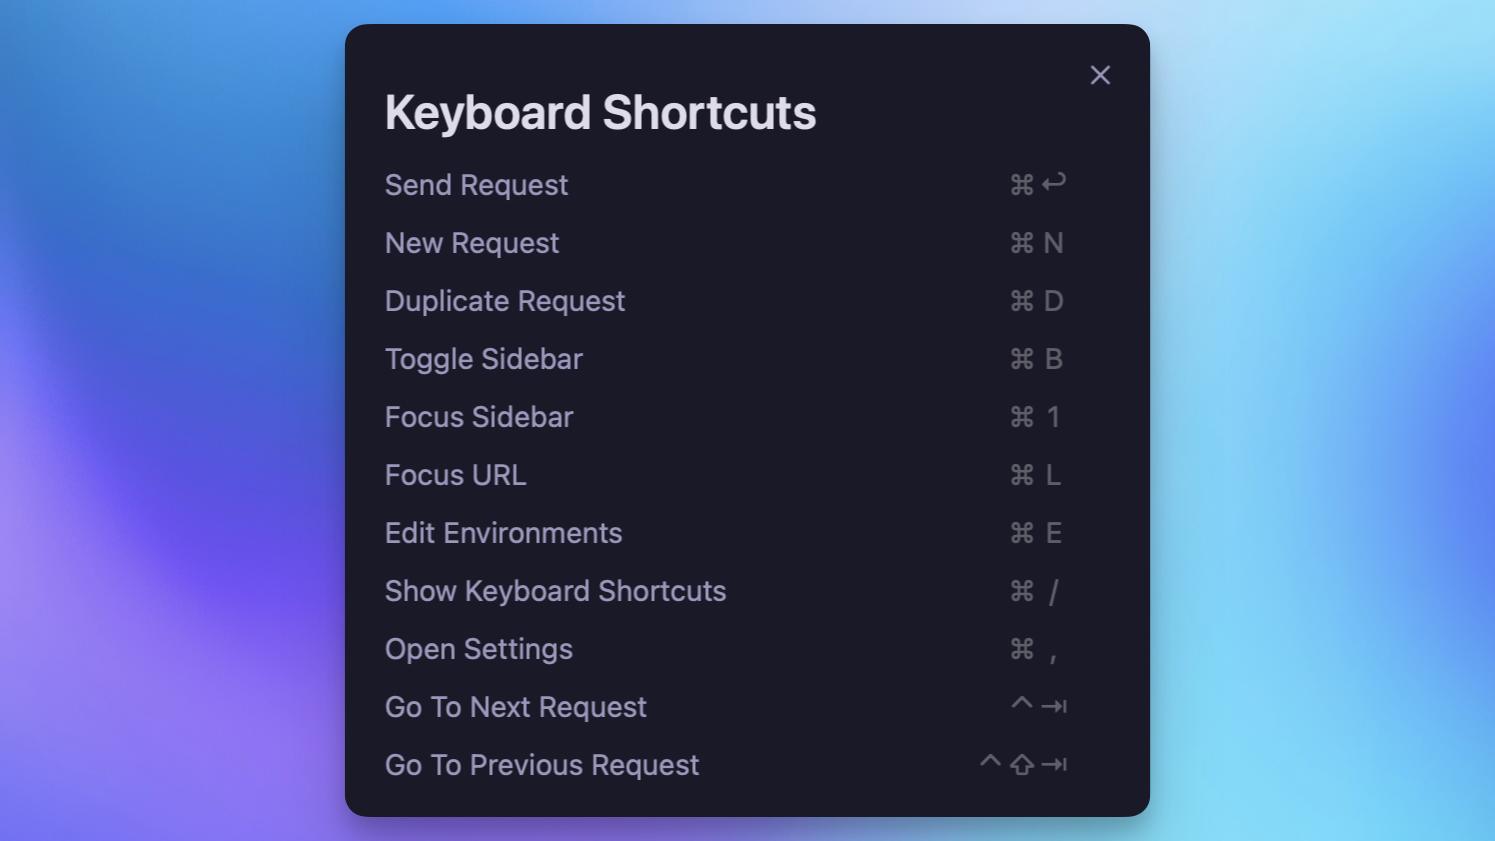The width and height of the screenshot is (1495, 841).
Task: Select the Edit Environments entry
Action: (503, 533)
